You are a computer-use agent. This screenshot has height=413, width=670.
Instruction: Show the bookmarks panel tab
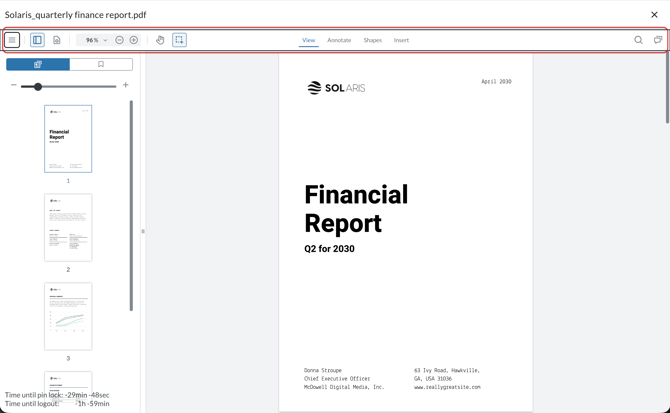coord(101,64)
